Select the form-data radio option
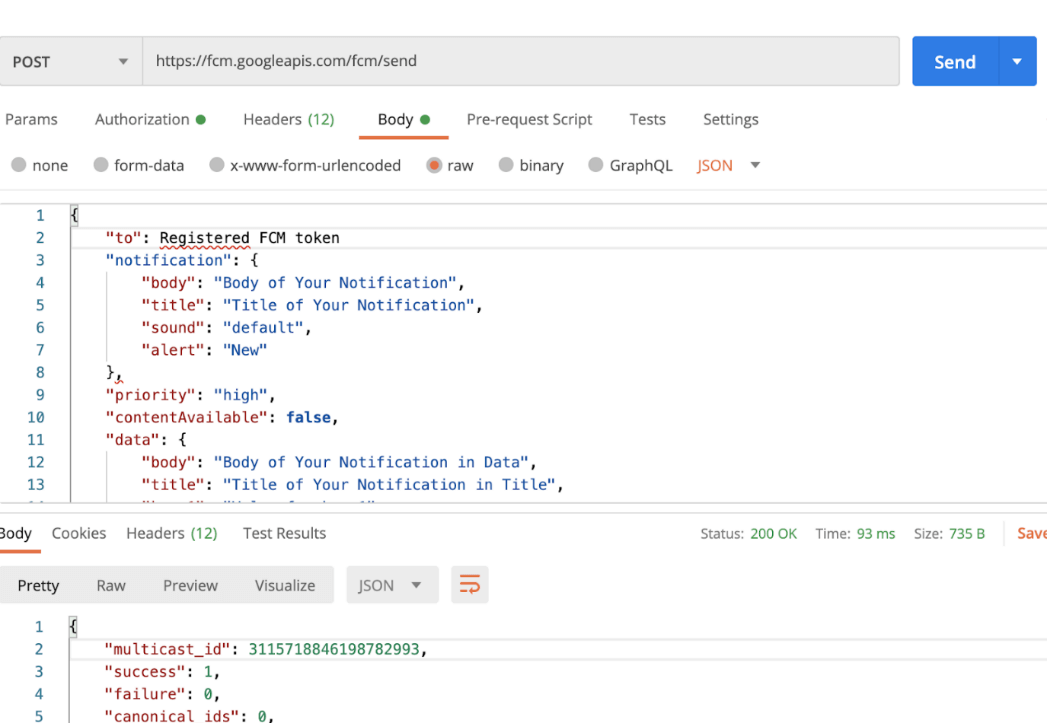The image size is (1047, 723). (100, 166)
